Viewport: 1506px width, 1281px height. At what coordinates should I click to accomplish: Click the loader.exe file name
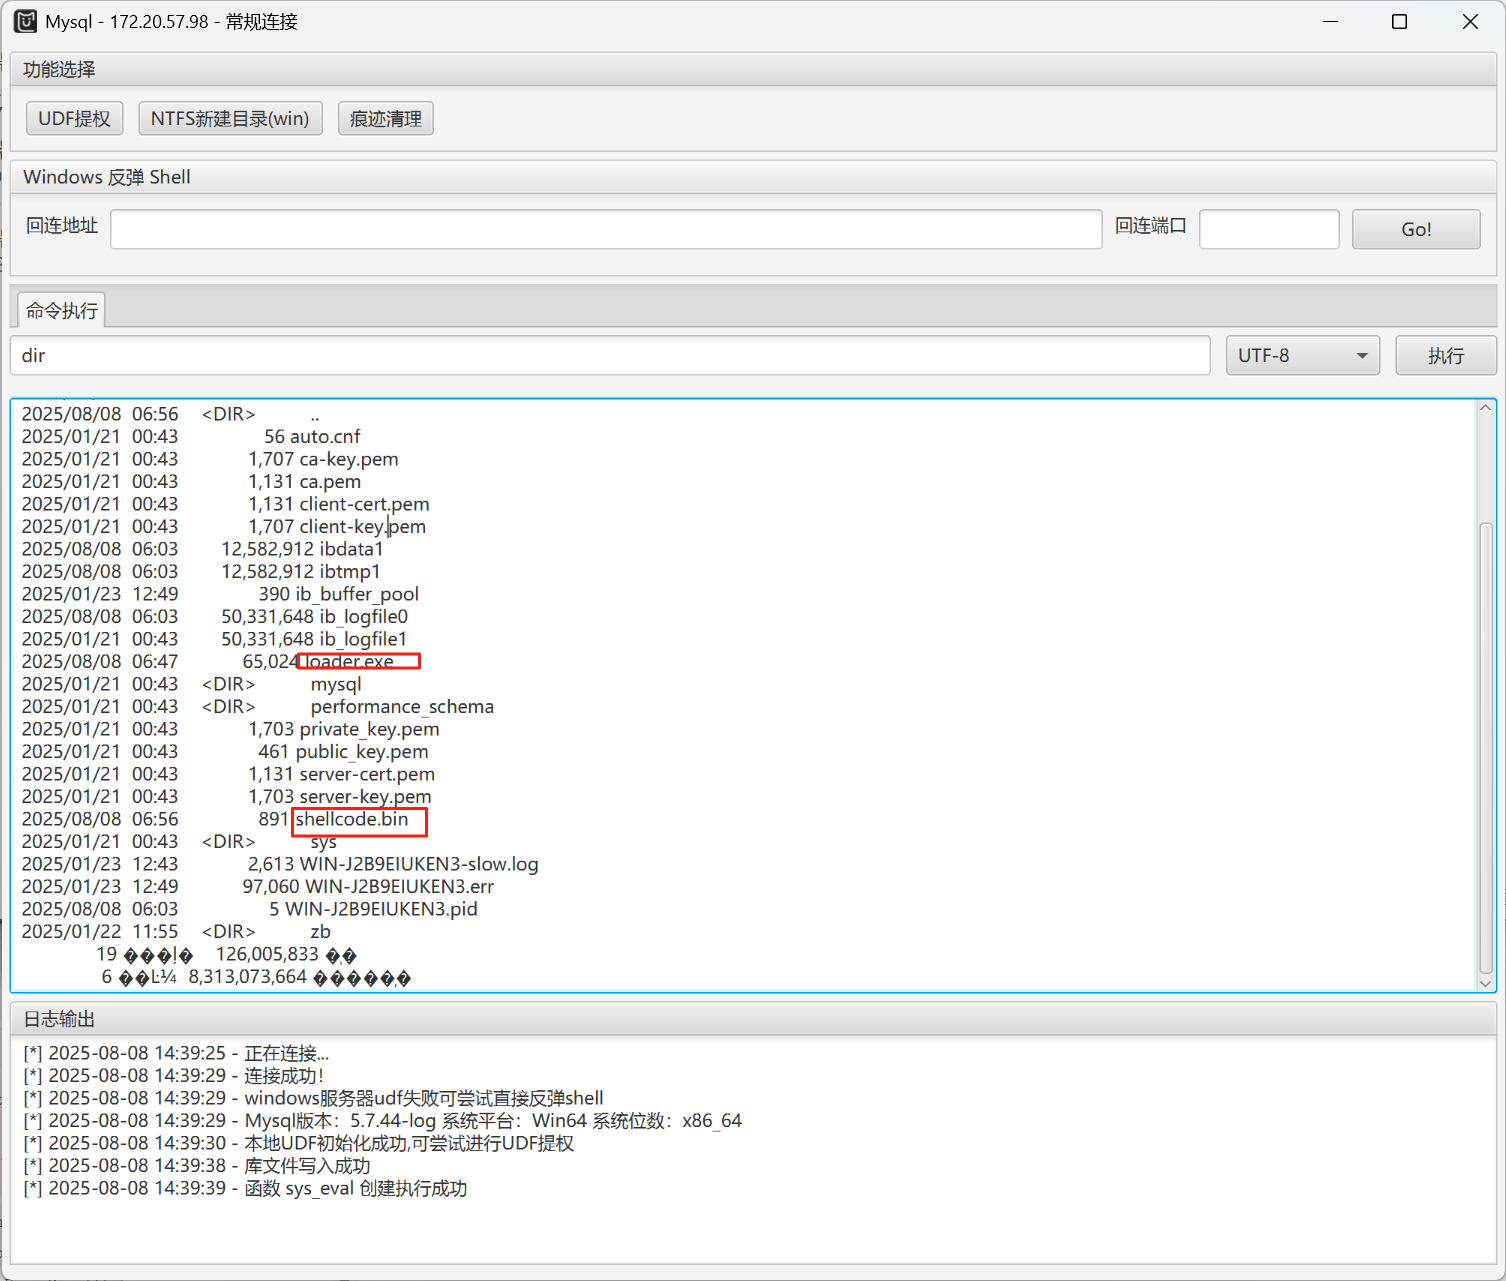click(348, 661)
